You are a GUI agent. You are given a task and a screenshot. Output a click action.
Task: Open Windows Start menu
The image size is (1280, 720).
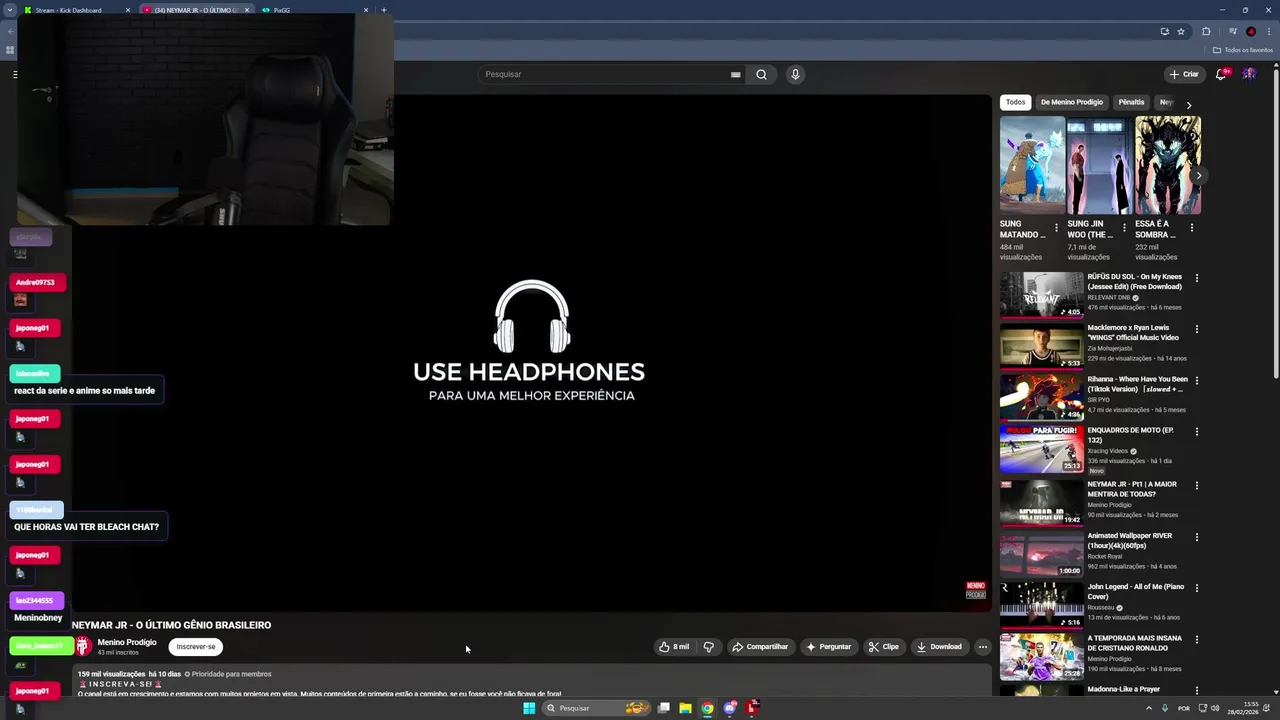click(x=529, y=708)
